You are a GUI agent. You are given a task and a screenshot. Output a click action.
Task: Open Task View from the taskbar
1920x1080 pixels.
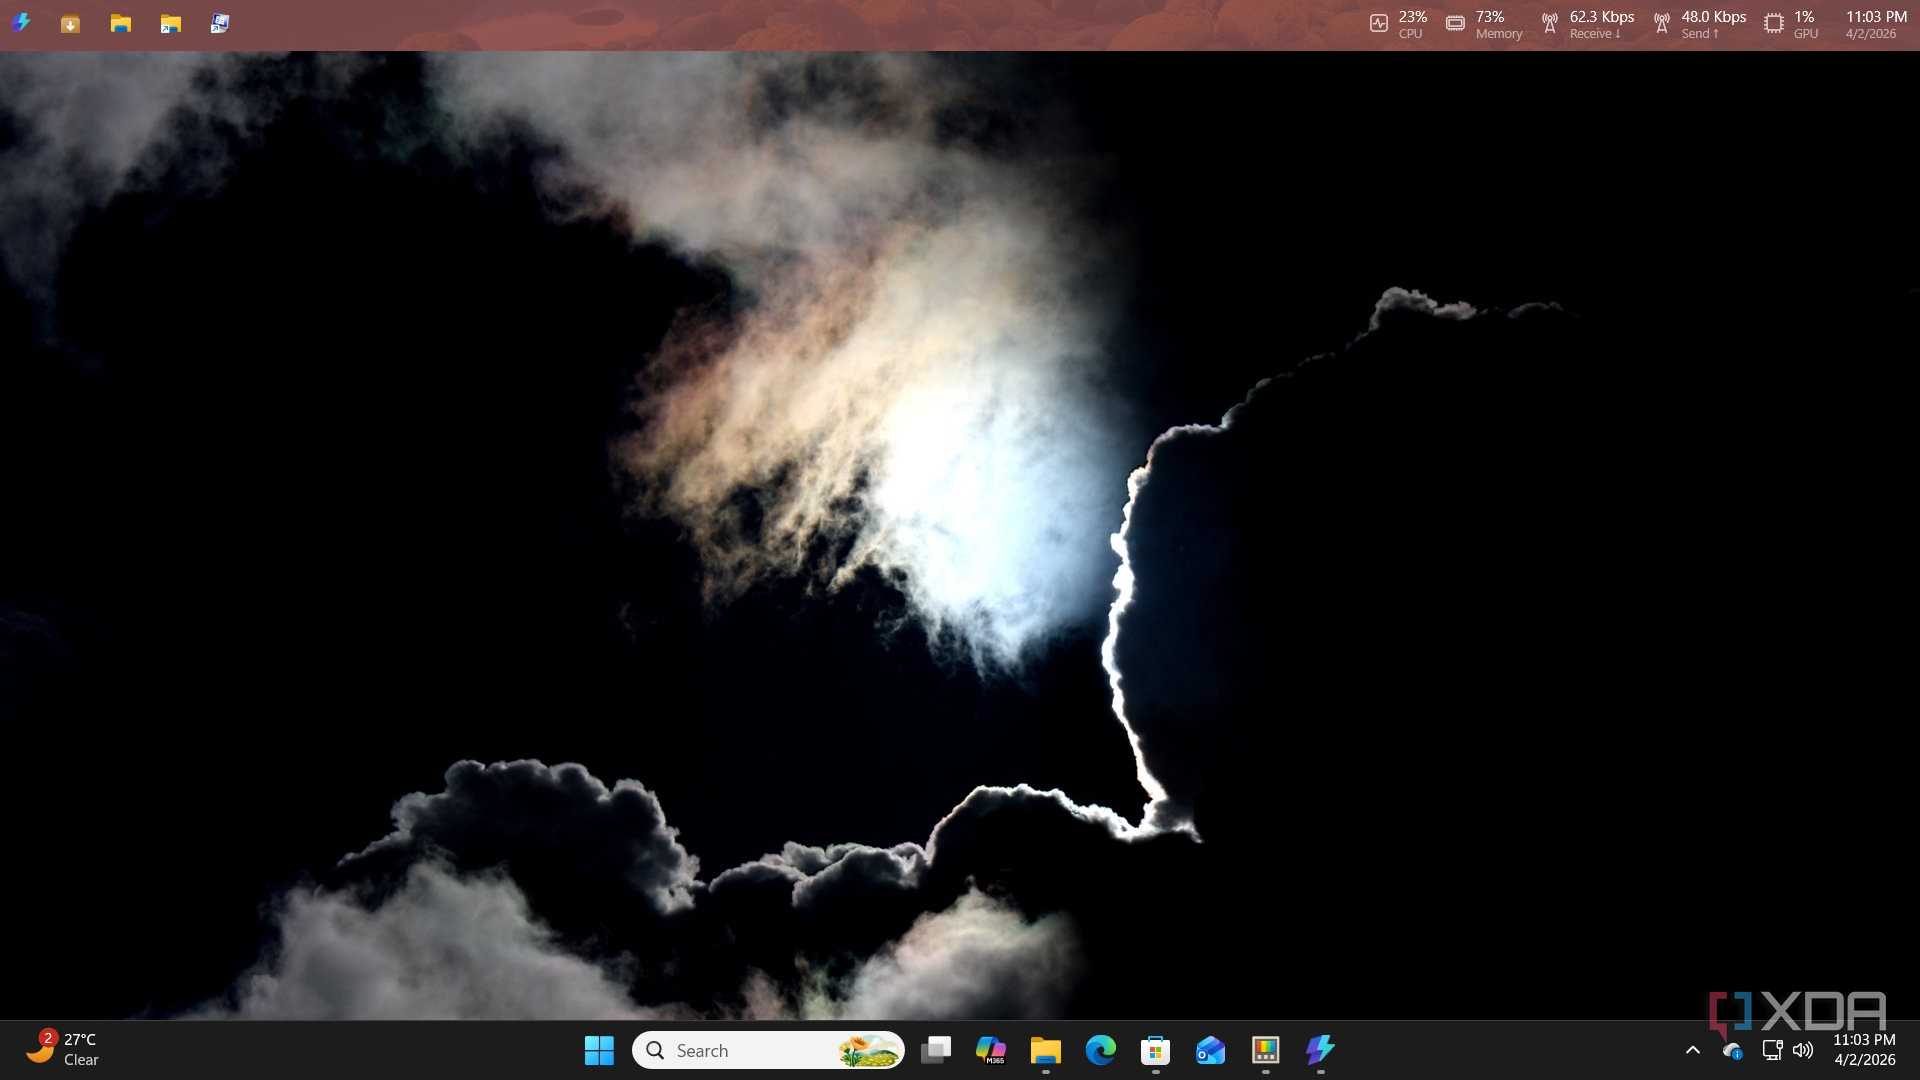(x=936, y=1050)
